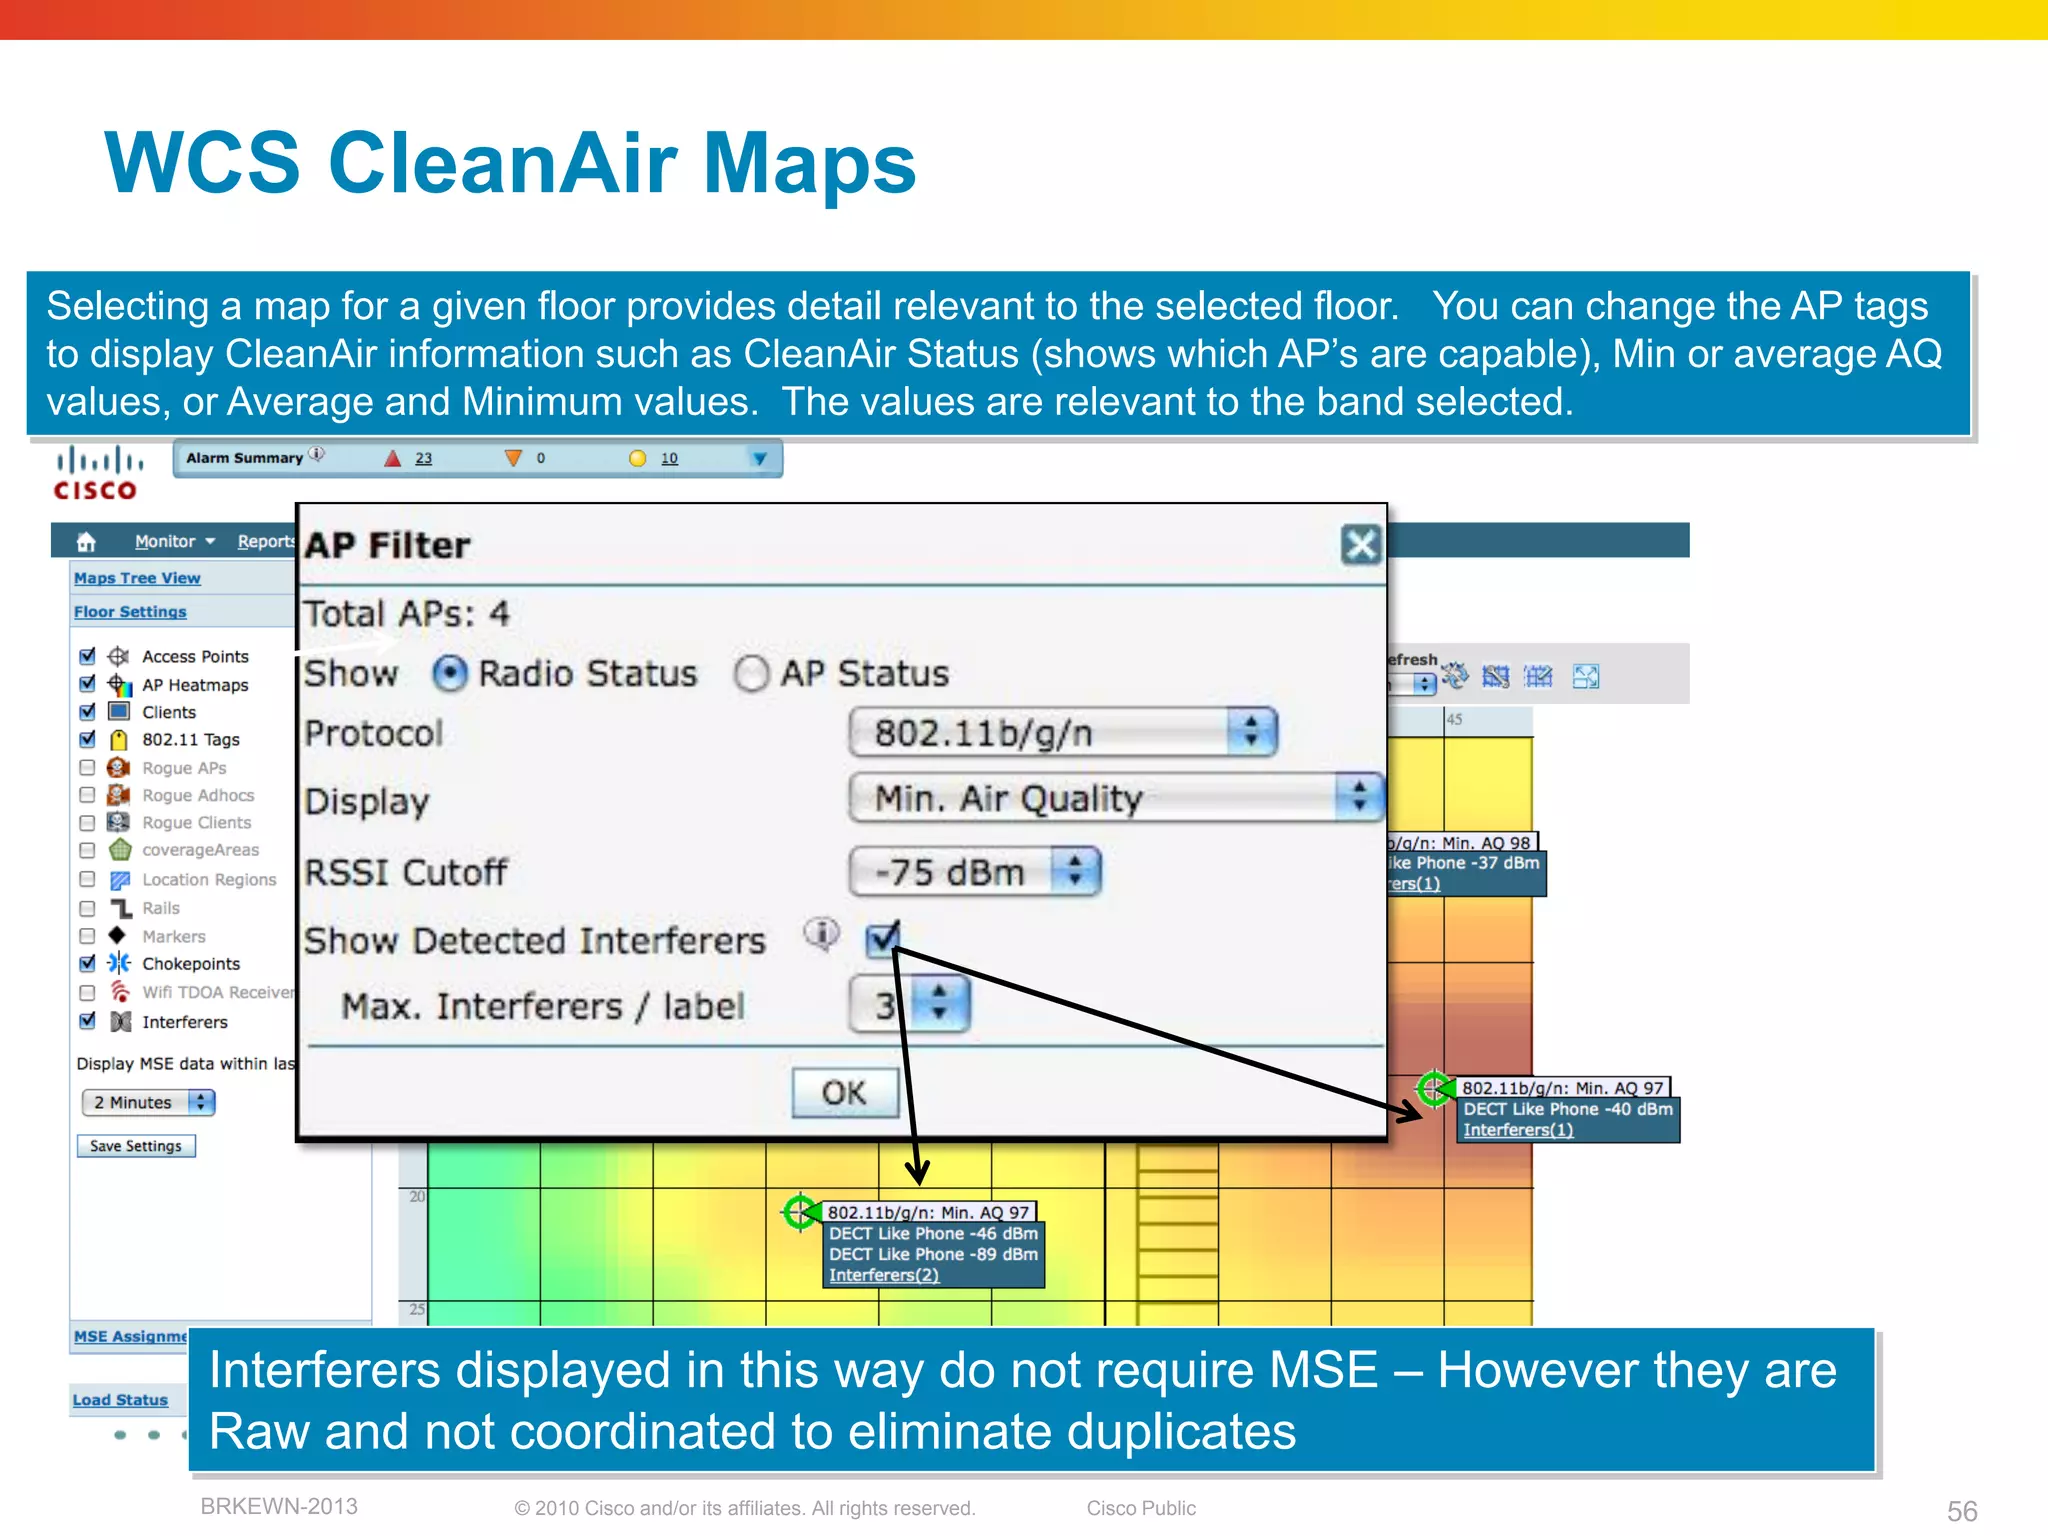The width and height of the screenshot is (2048, 1536).
Task: Select the Radio Status radio button
Action: (x=450, y=673)
